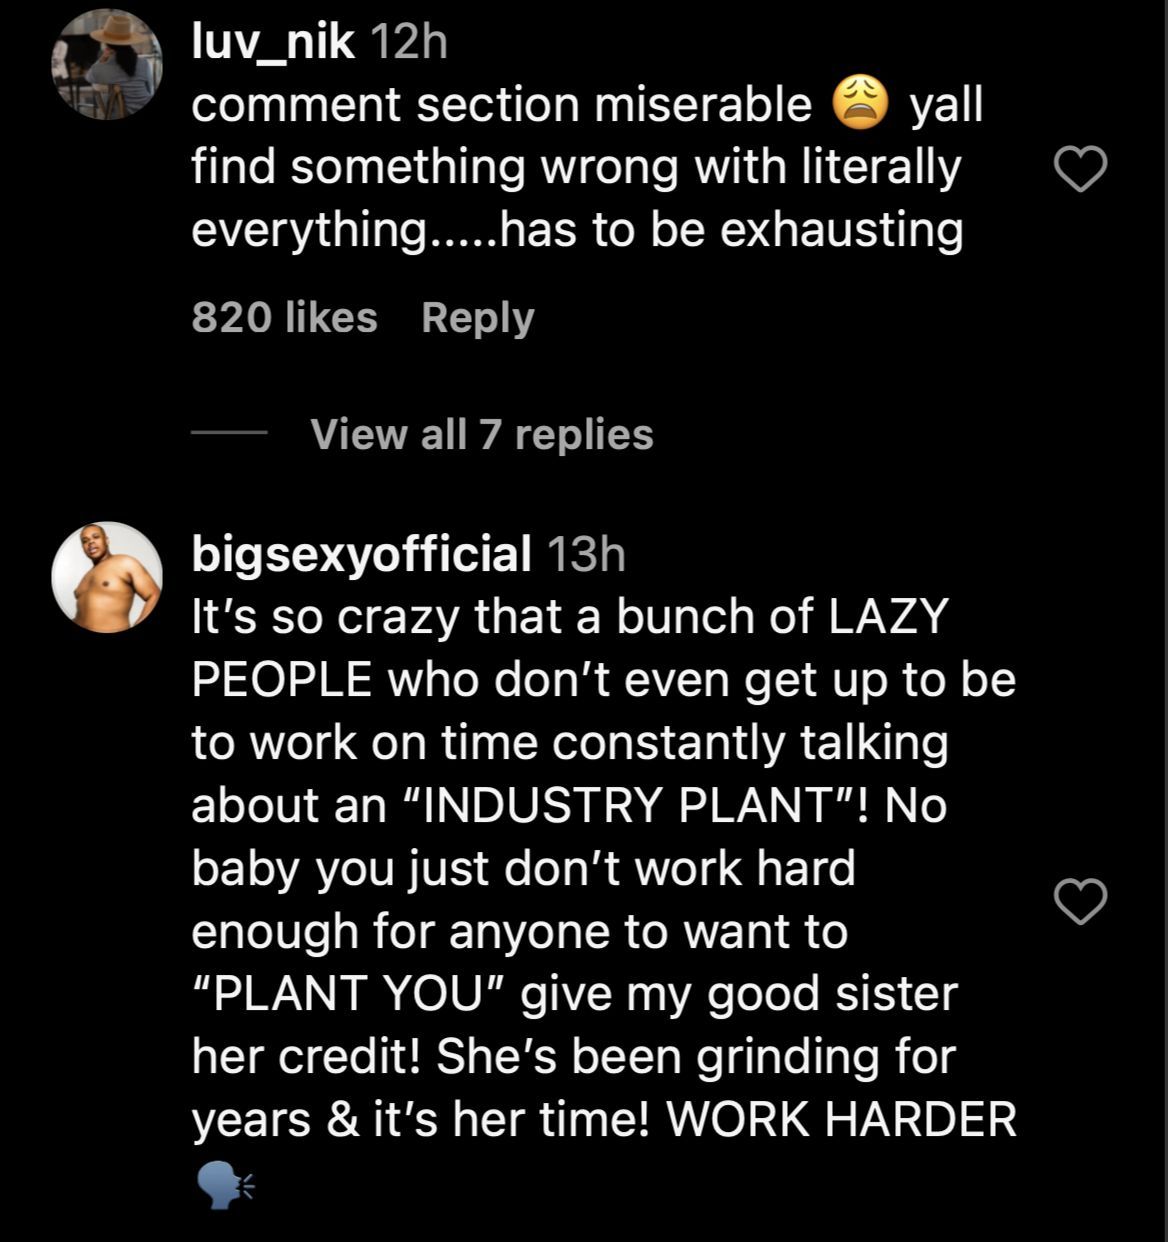Click the 12h timestamp on luv_nik's comment
Screen dimensions: 1168x1242
coord(408,43)
